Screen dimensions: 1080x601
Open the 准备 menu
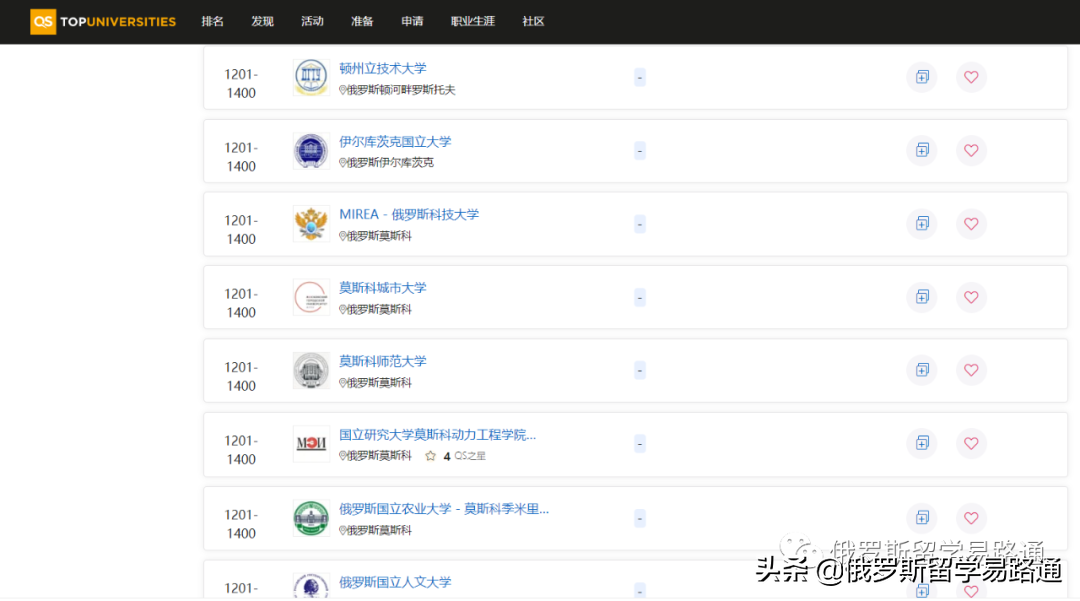(362, 21)
